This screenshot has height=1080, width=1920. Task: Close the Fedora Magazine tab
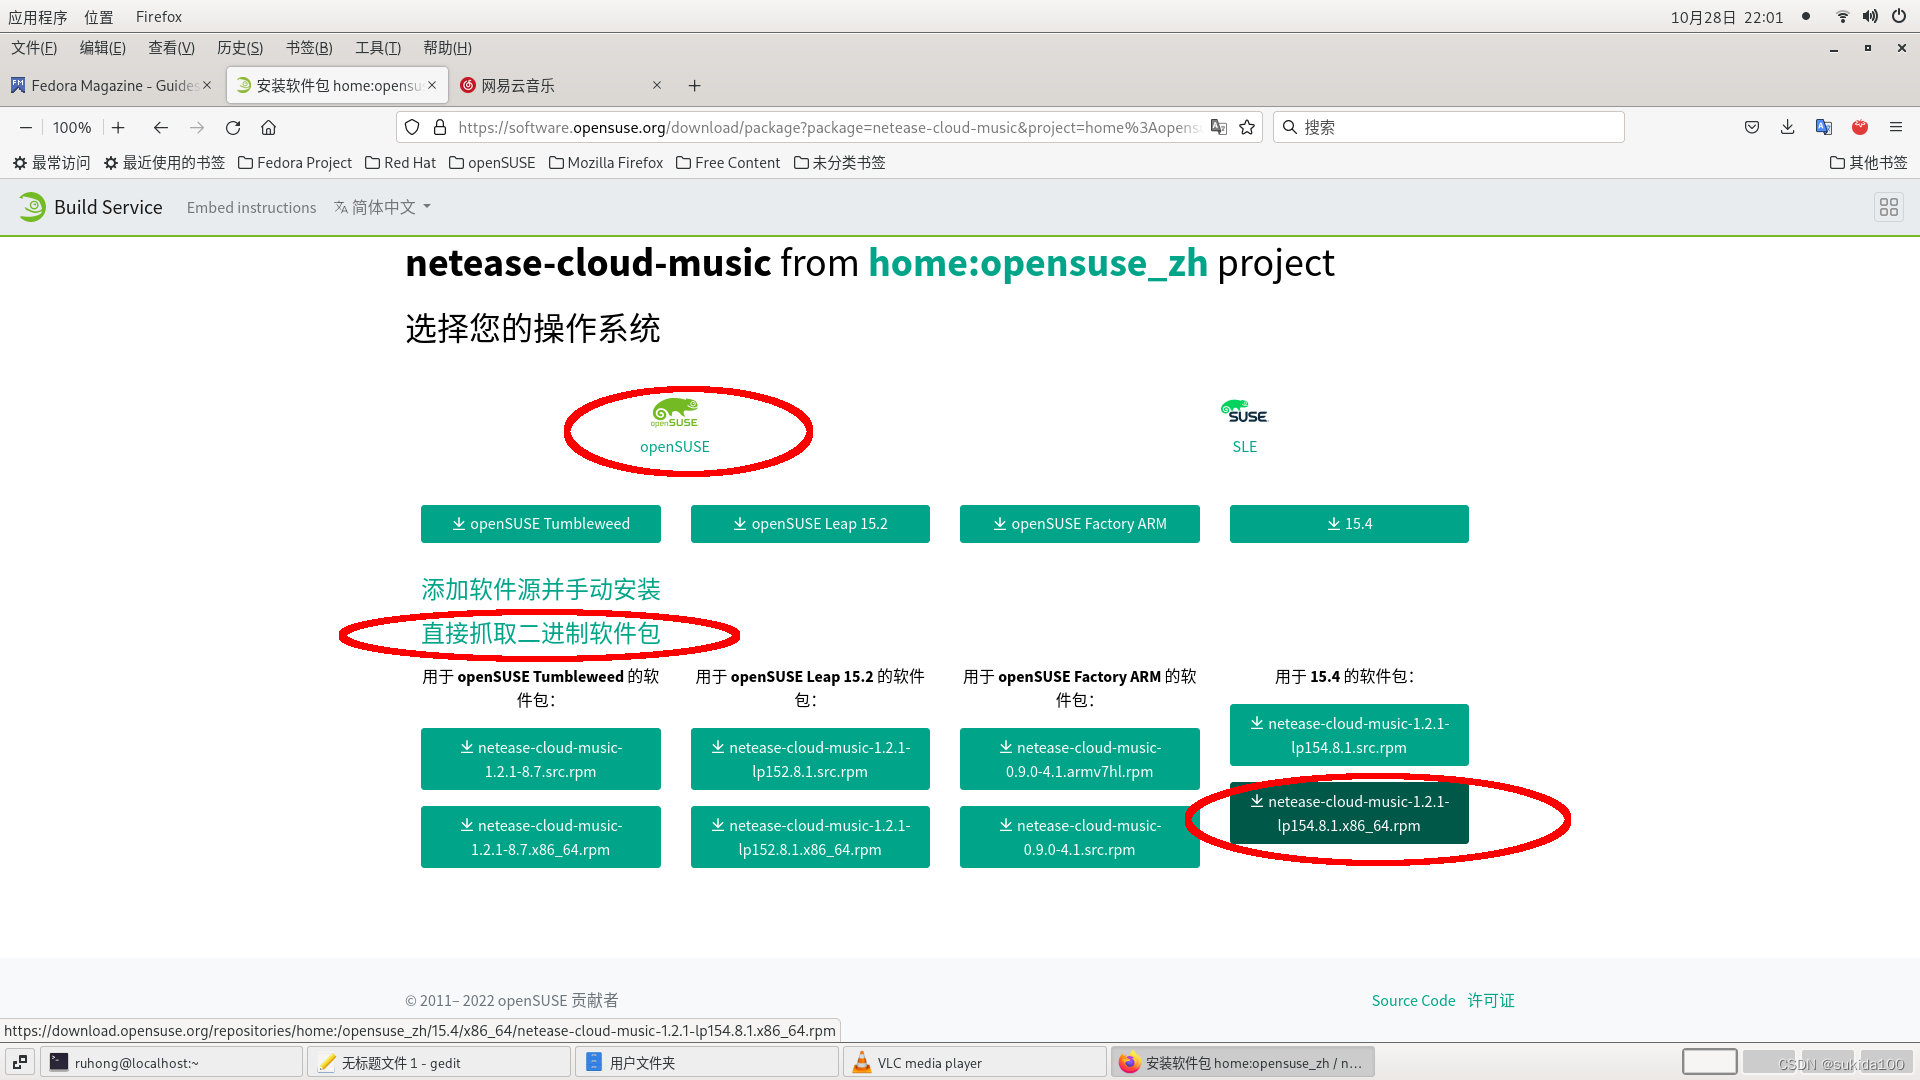coord(207,85)
